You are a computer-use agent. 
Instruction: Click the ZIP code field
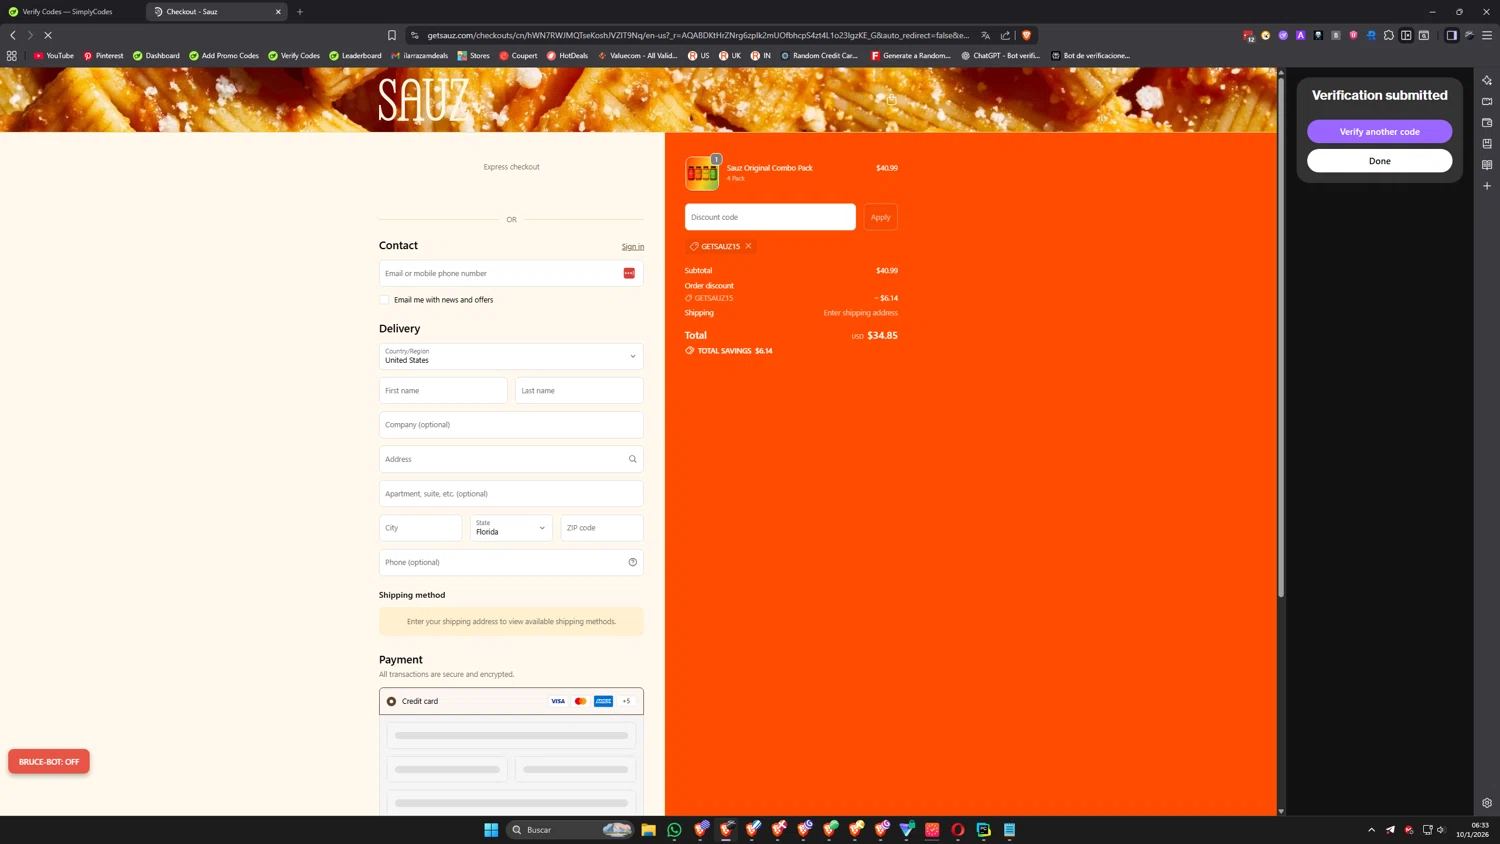(602, 527)
